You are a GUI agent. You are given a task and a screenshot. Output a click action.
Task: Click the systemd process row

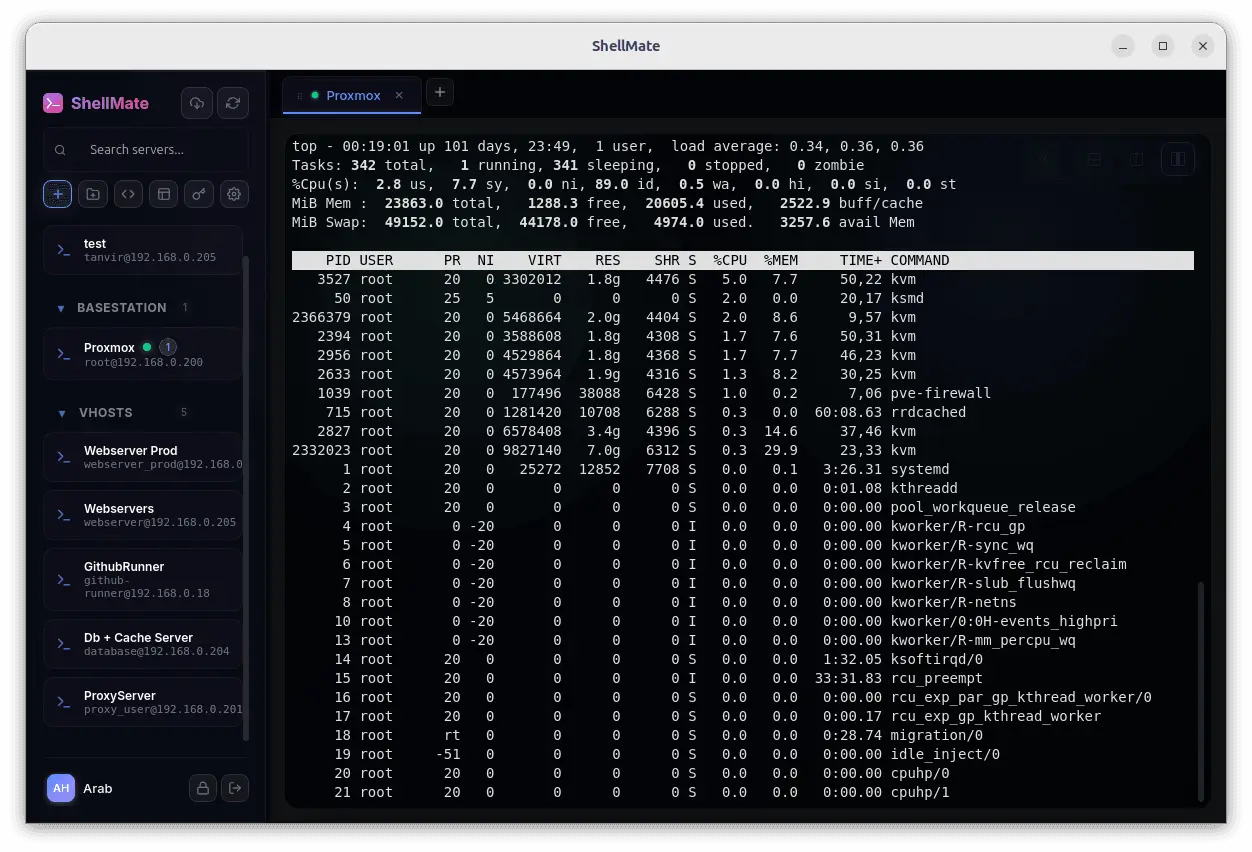[742, 469]
